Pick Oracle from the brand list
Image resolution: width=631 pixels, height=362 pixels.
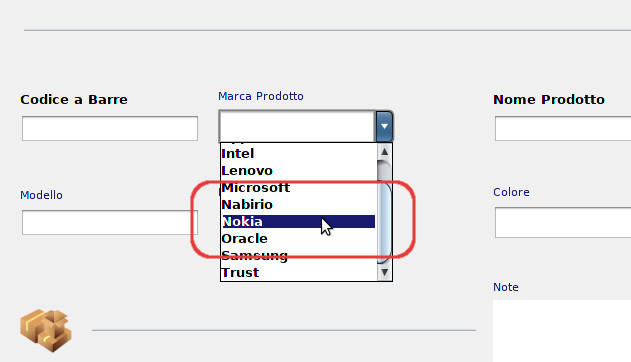click(x=298, y=239)
